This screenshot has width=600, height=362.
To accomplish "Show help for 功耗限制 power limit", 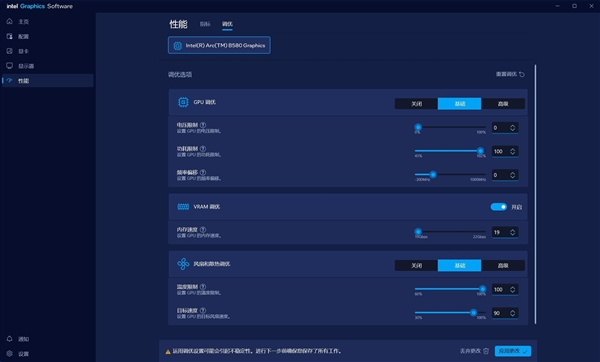I will coord(203,148).
